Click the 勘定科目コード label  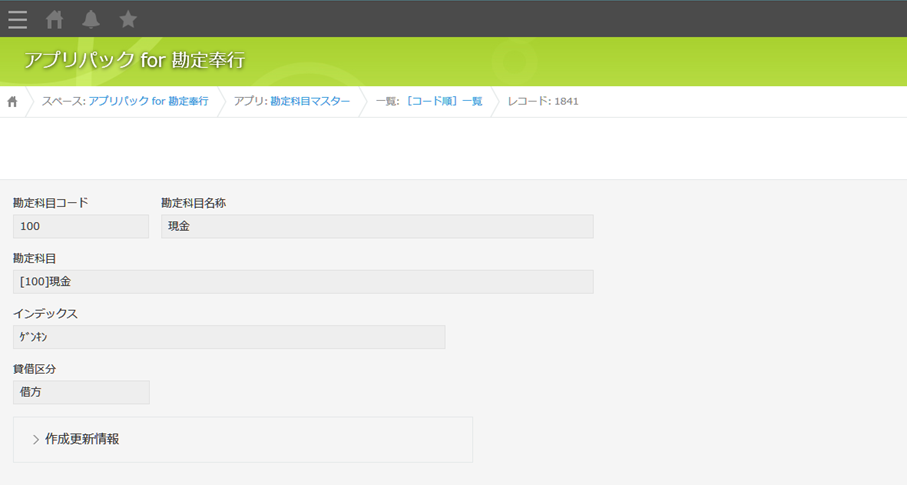[51, 203]
